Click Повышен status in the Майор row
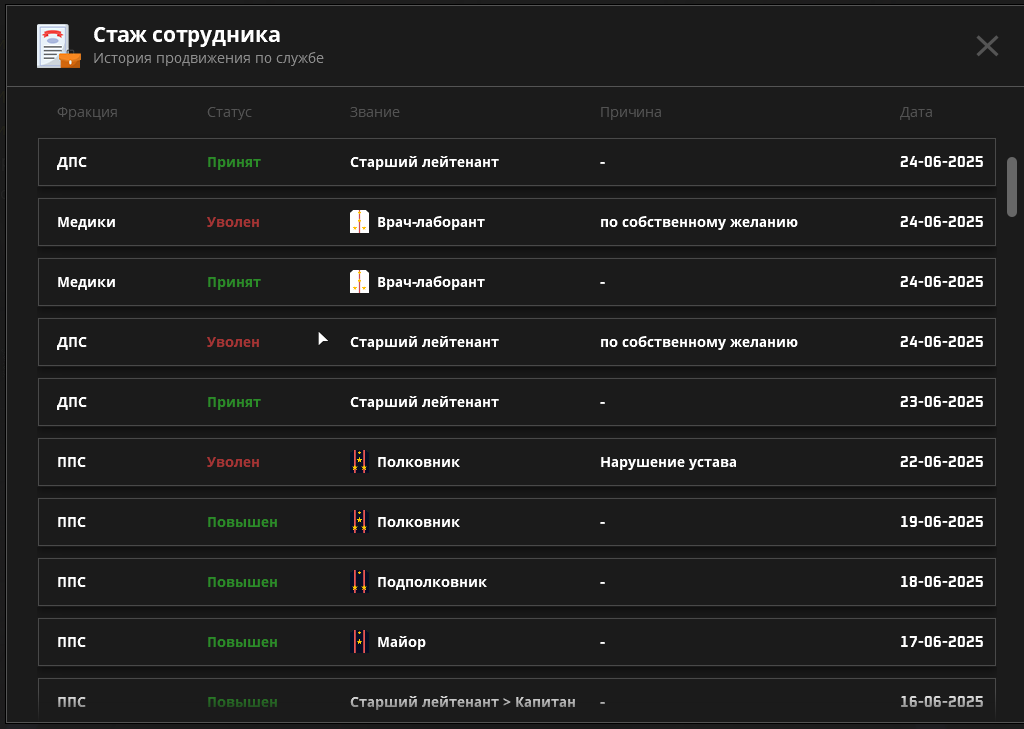This screenshot has width=1024, height=729. click(242, 642)
